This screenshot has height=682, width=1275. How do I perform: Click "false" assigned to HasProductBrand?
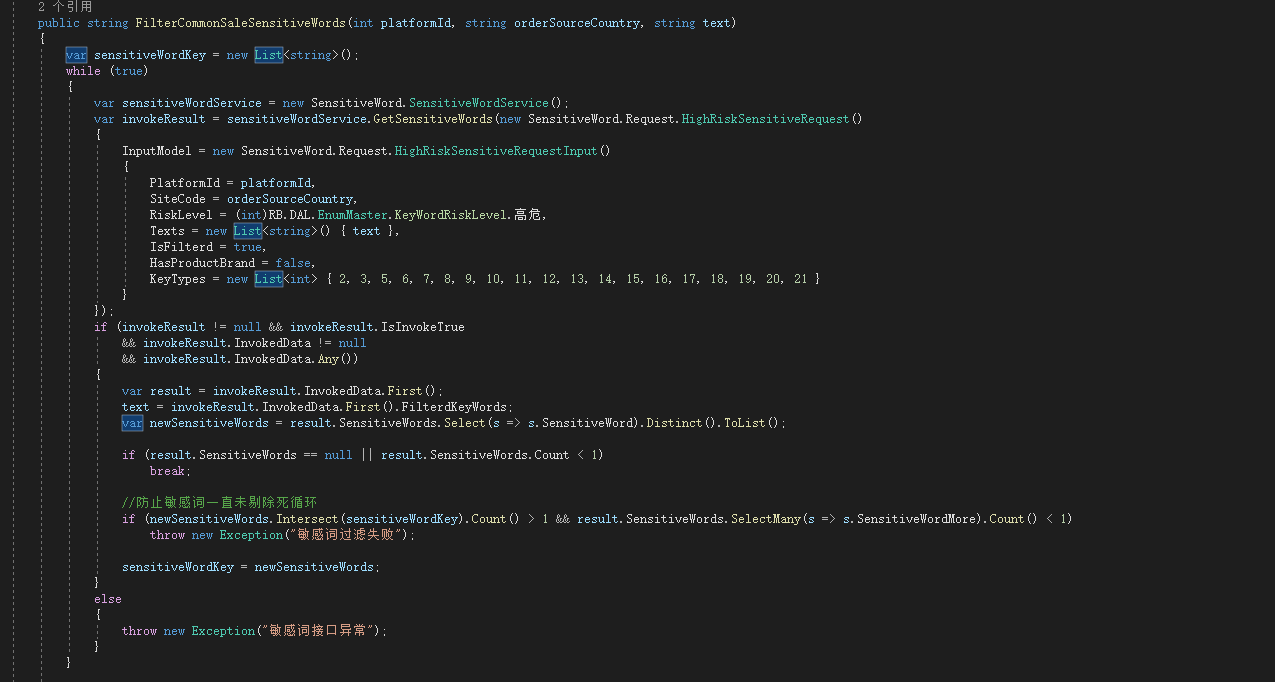[x=293, y=263]
